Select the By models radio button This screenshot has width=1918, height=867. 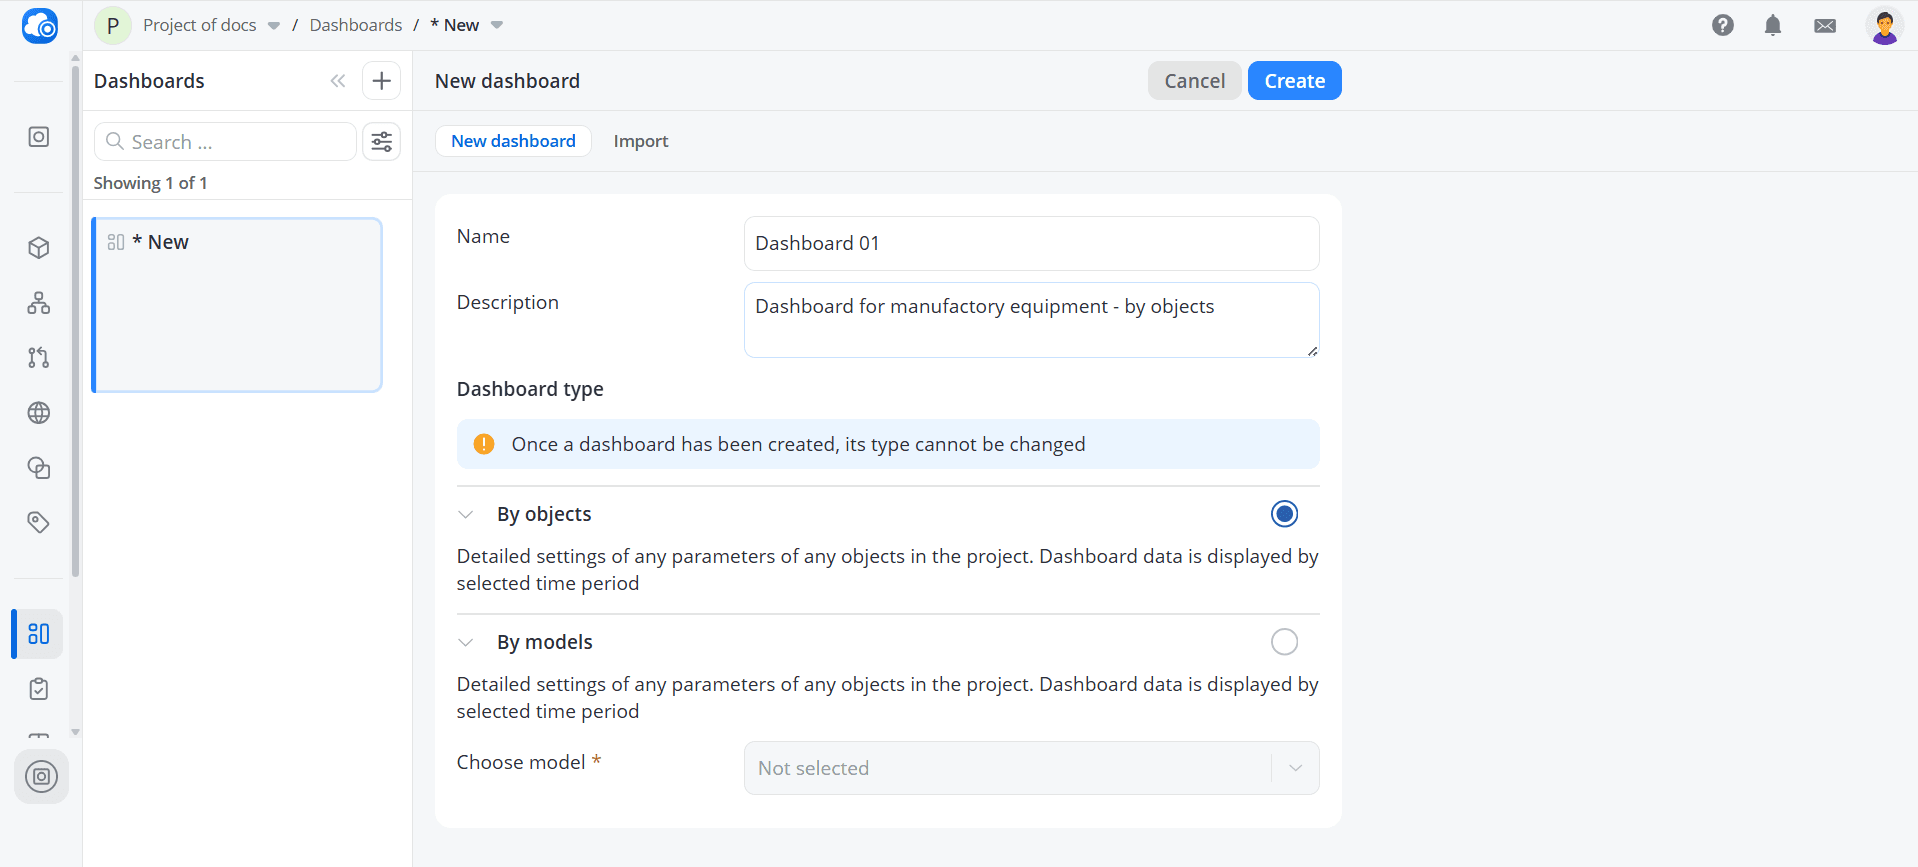1284,642
